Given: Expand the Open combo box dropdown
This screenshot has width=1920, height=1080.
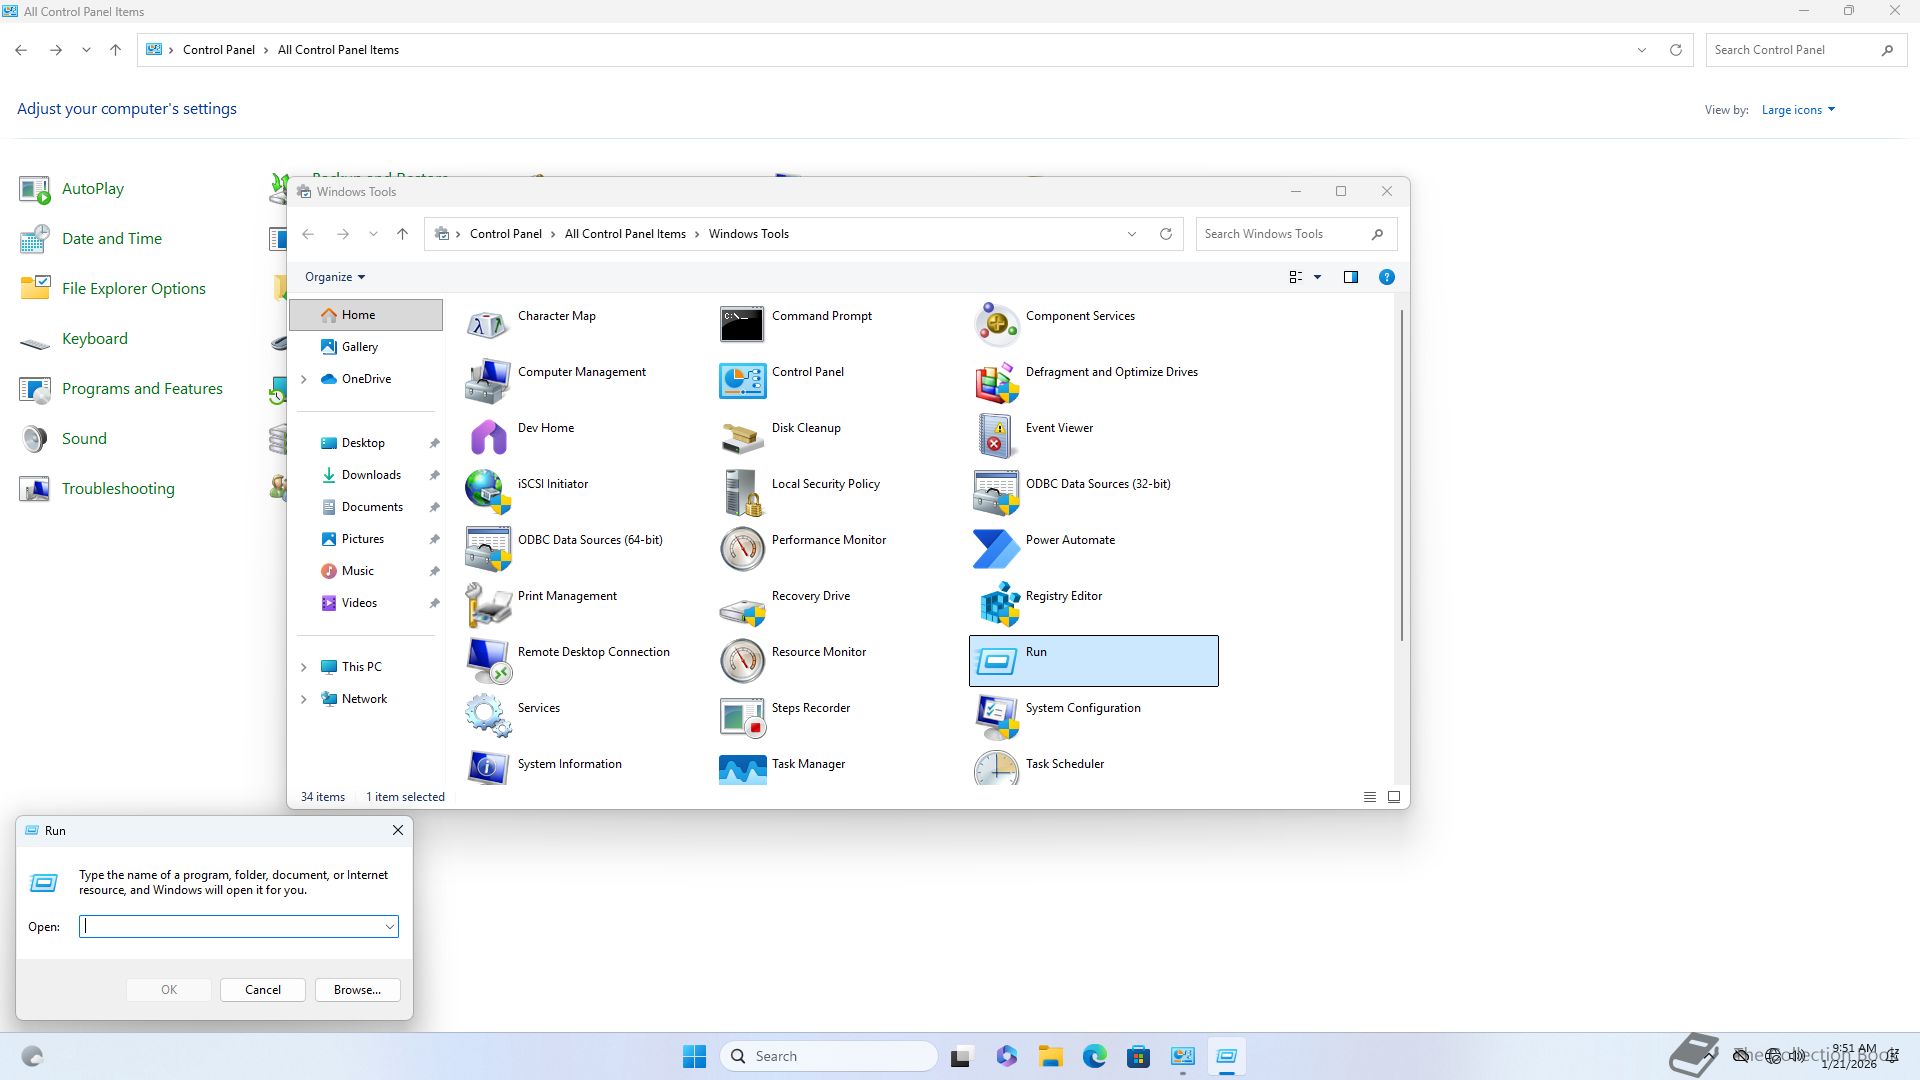Looking at the screenshot, I should click(x=389, y=927).
